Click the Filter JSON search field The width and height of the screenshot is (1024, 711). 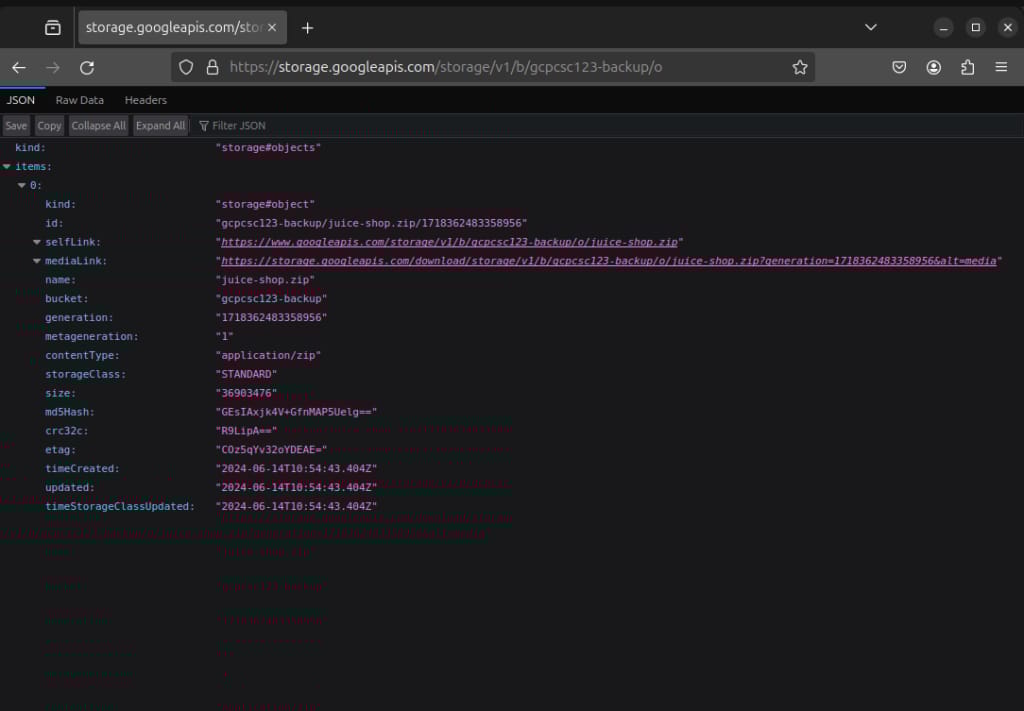[240, 126]
